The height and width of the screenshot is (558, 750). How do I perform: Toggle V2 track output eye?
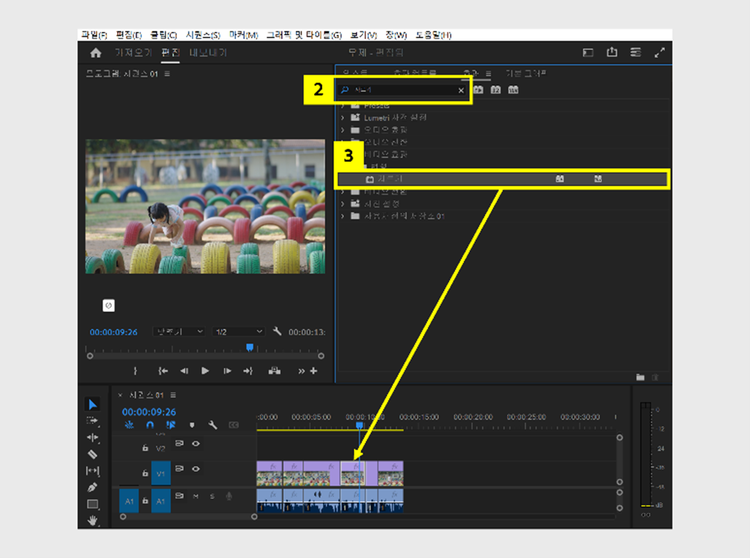196,443
